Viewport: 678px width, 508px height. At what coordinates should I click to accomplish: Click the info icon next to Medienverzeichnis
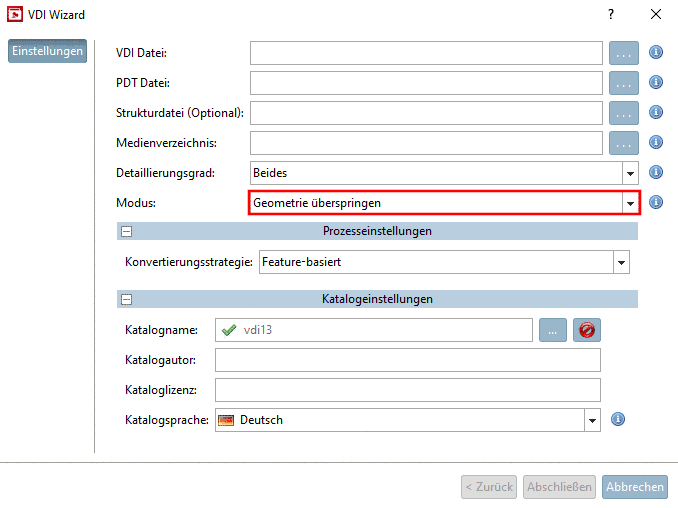656,142
